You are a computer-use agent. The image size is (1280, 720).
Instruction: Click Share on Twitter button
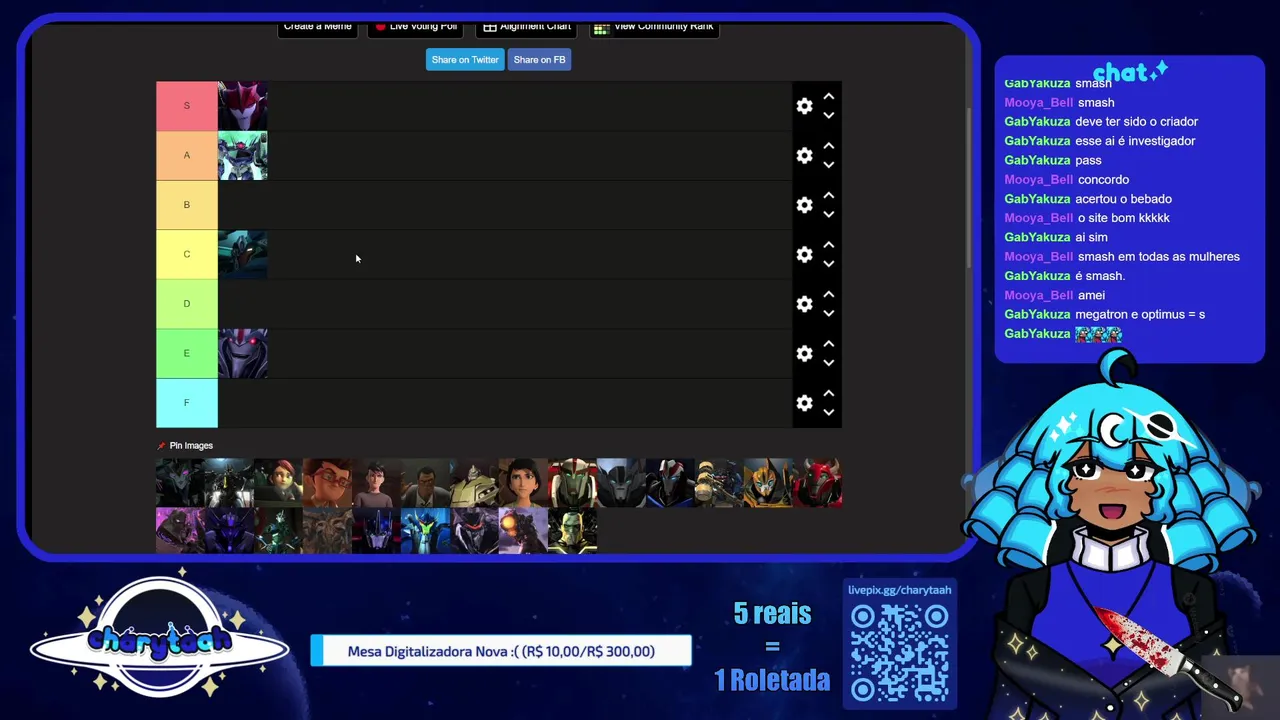pyautogui.click(x=465, y=60)
